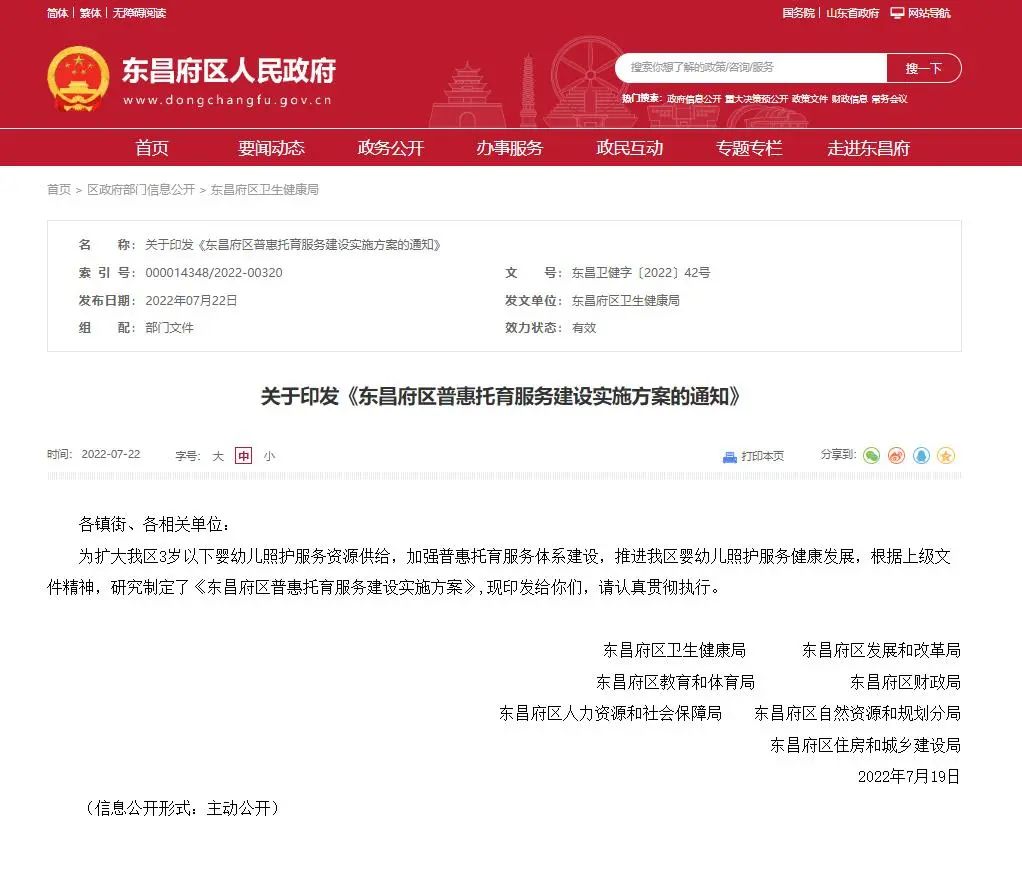
Task: Click signatory 东昌府区财政局
Action: [905, 682]
